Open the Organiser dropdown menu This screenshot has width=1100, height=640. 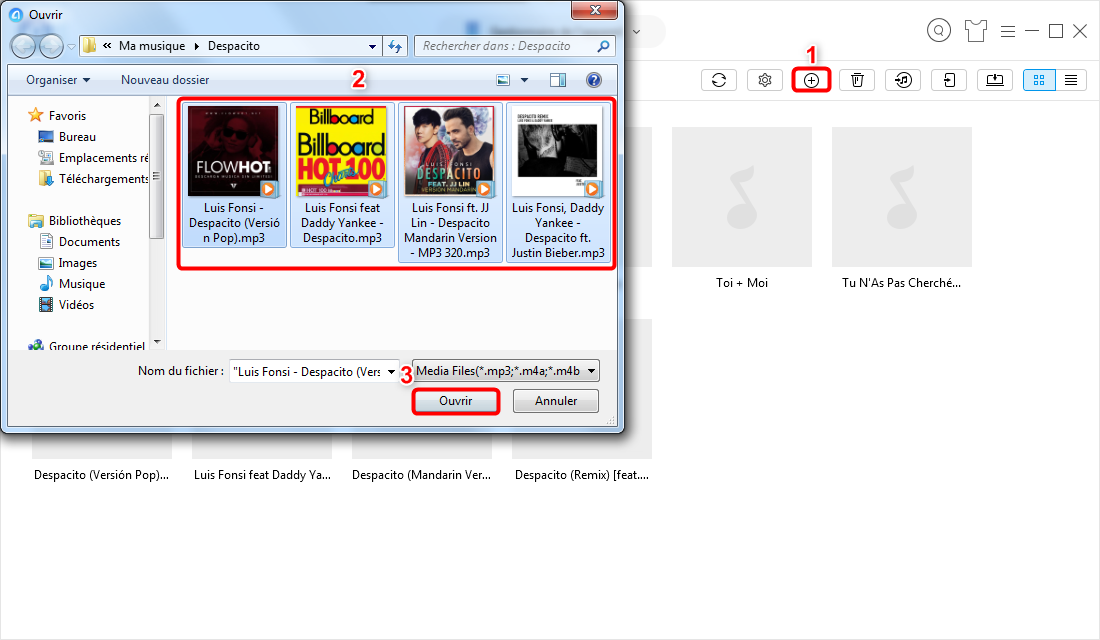[58, 80]
